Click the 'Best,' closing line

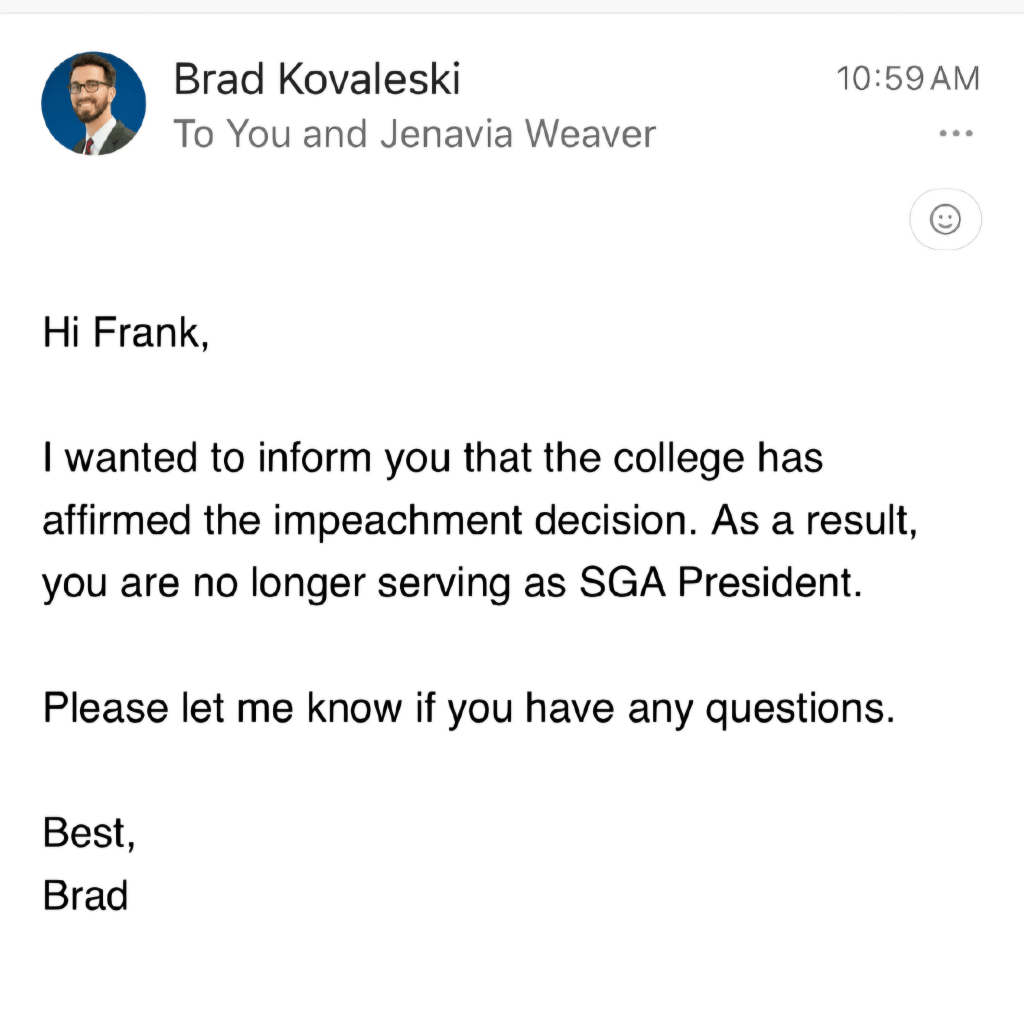(x=89, y=833)
